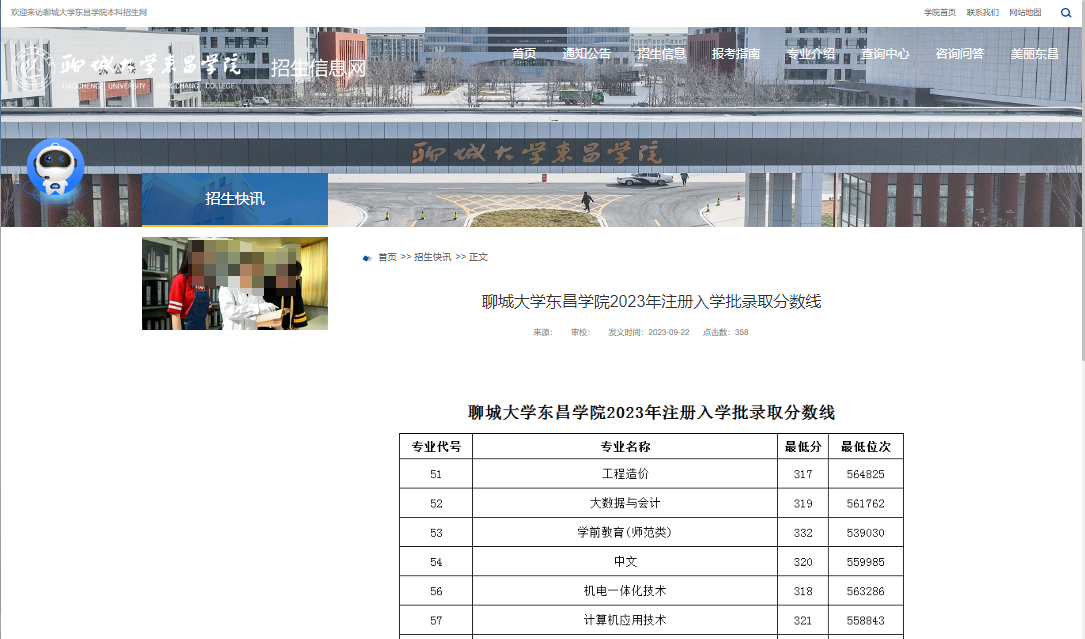Click 首页 in the breadcrumb

pos(388,257)
